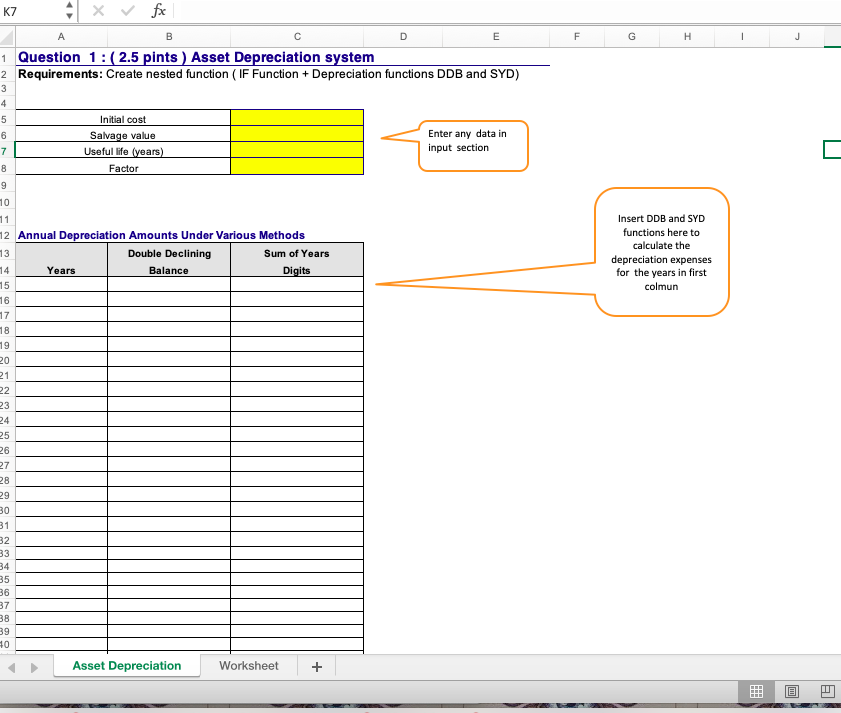
Task: Select the 'Salvage value' label cell
Action: (123, 134)
